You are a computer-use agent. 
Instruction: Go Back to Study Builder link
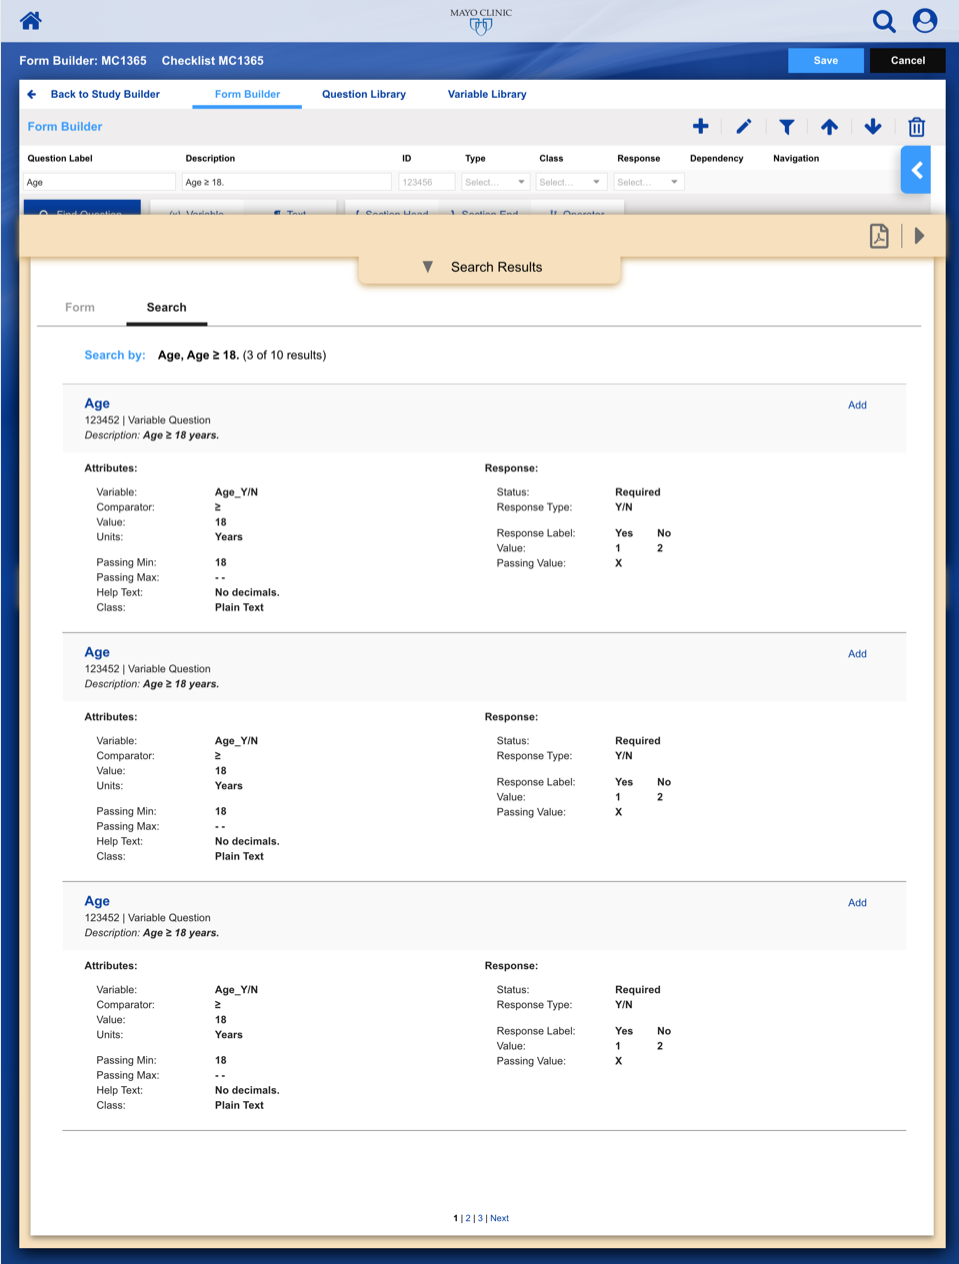pyautogui.click(x=105, y=94)
